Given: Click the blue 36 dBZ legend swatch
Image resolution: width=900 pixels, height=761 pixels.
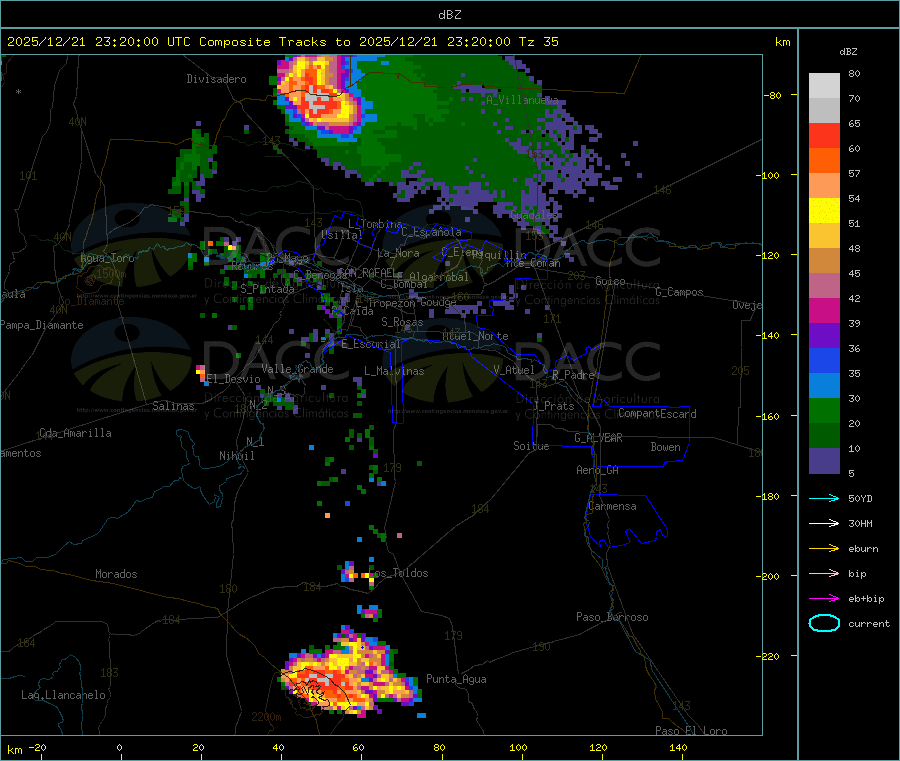Looking at the screenshot, I should point(824,360).
